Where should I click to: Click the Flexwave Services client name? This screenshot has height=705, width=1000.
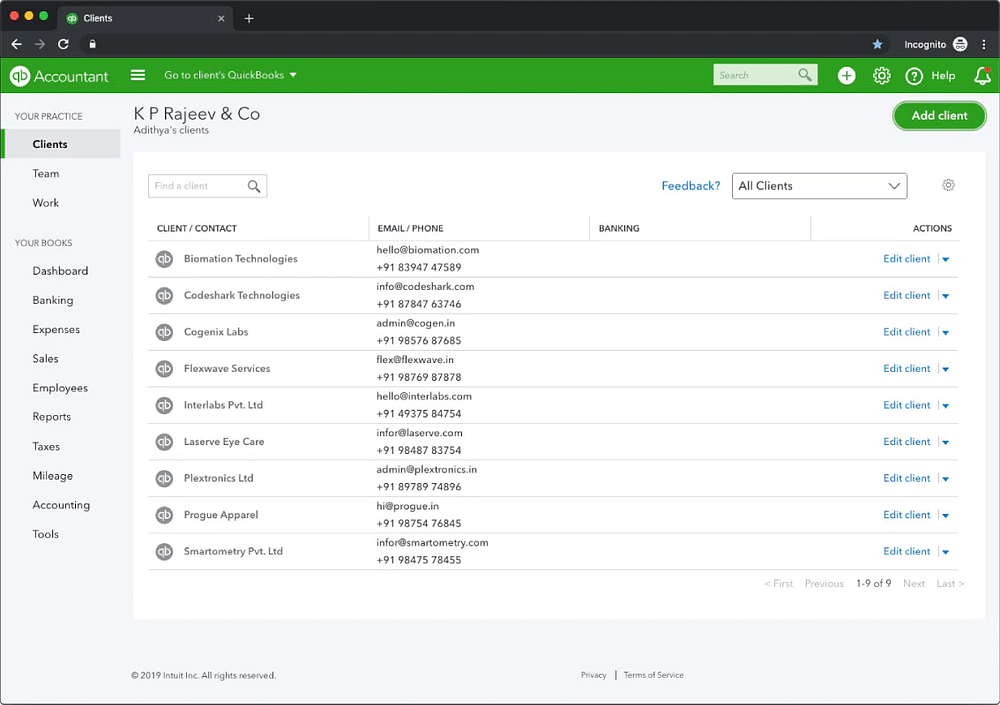click(227, 369)
